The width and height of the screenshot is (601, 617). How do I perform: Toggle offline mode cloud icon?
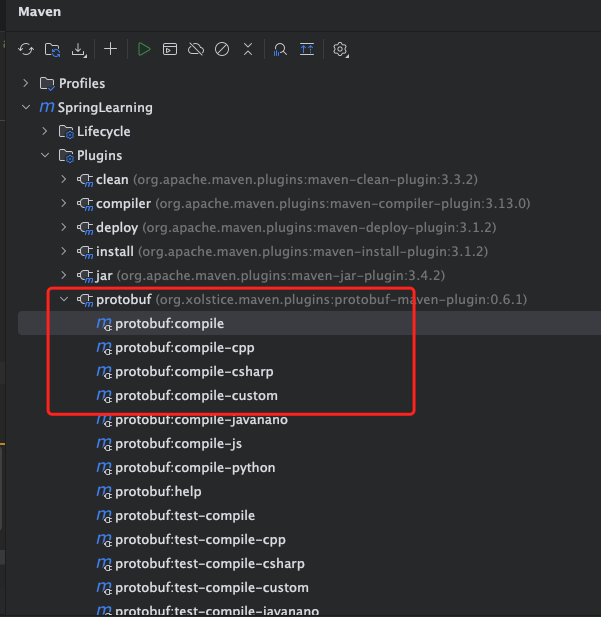[x=196, y=50]
